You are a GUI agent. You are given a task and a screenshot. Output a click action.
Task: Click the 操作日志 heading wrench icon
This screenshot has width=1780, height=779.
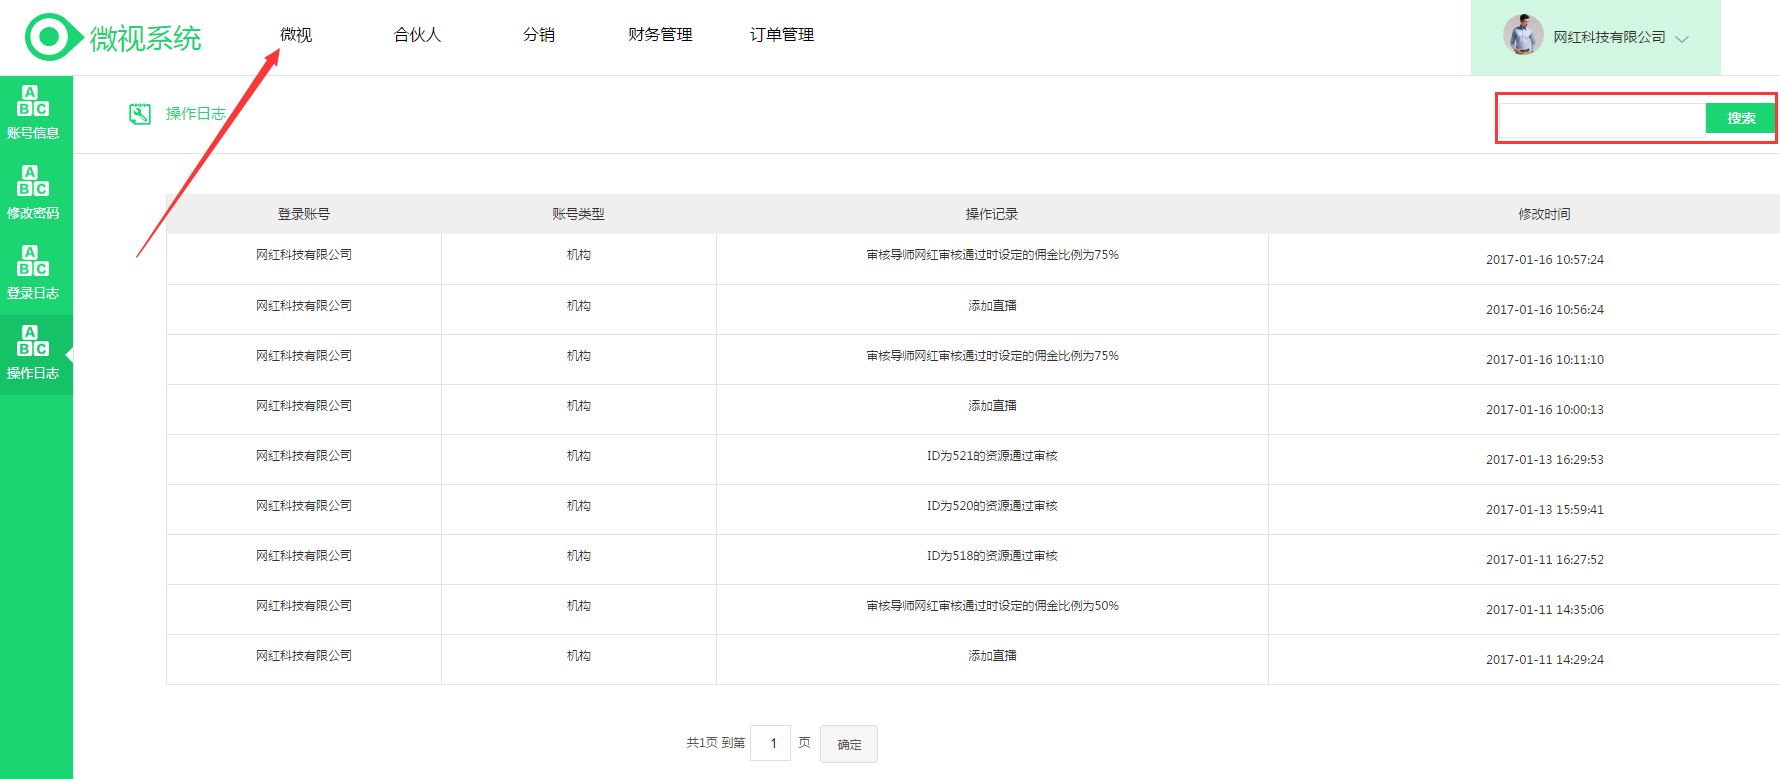coord(140,114)
